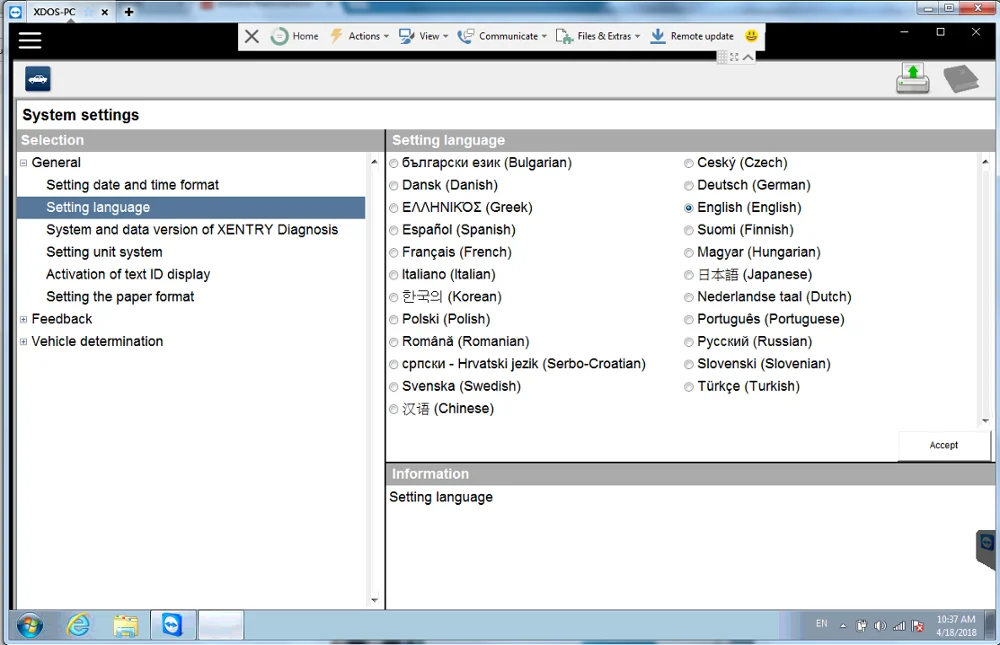Open a new connection tab with plus

[x=129, y=11]
